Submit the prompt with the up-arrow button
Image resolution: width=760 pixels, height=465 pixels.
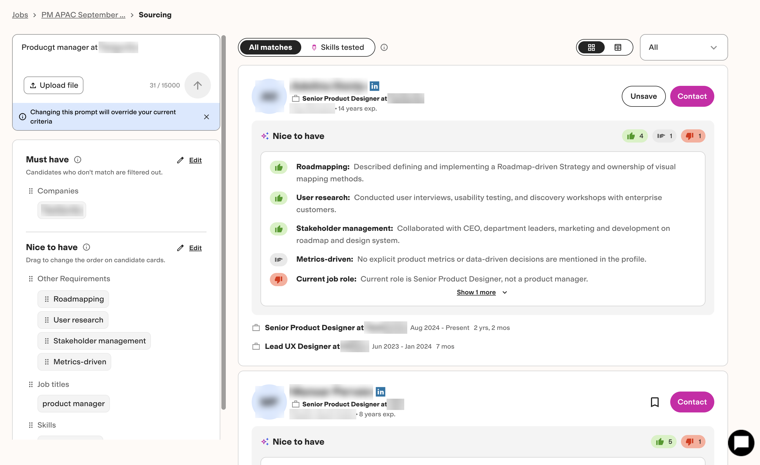click(x=197, y=85)
